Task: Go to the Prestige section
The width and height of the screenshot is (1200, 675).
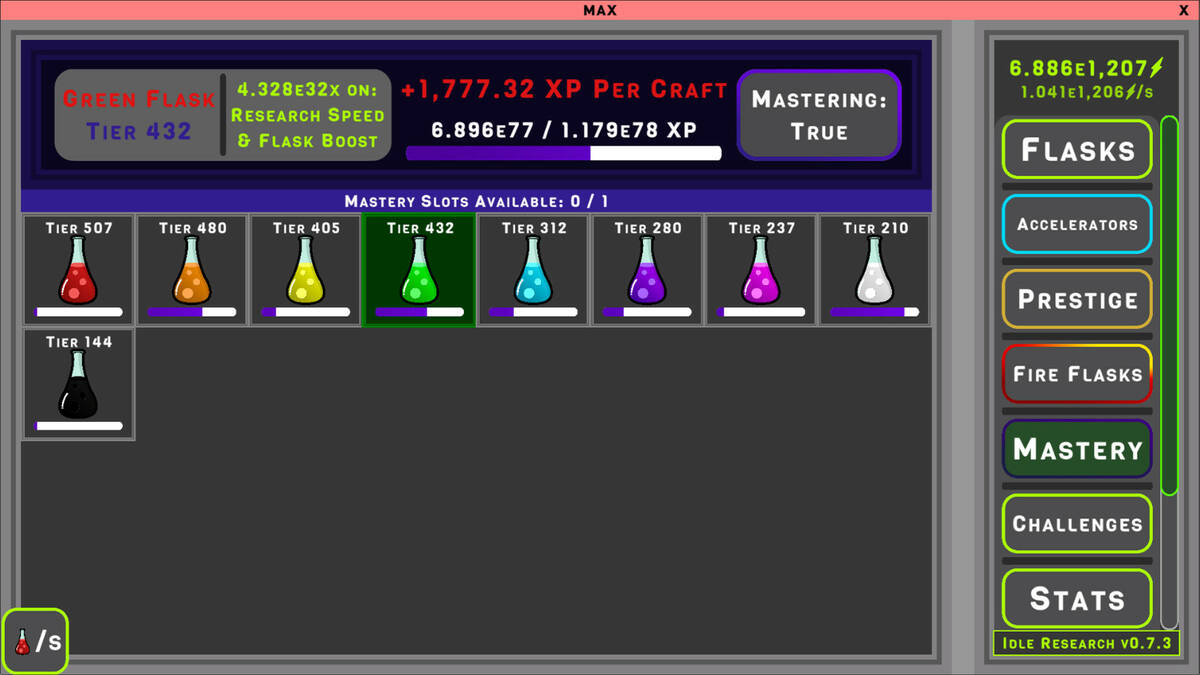Action: pos(1077,299)
